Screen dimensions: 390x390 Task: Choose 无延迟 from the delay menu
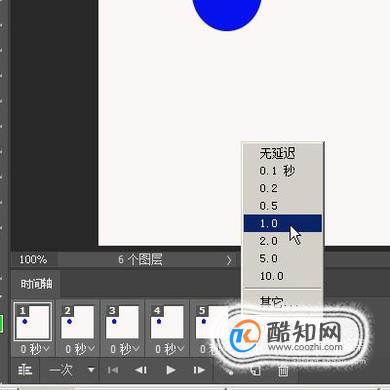point(283,153)
